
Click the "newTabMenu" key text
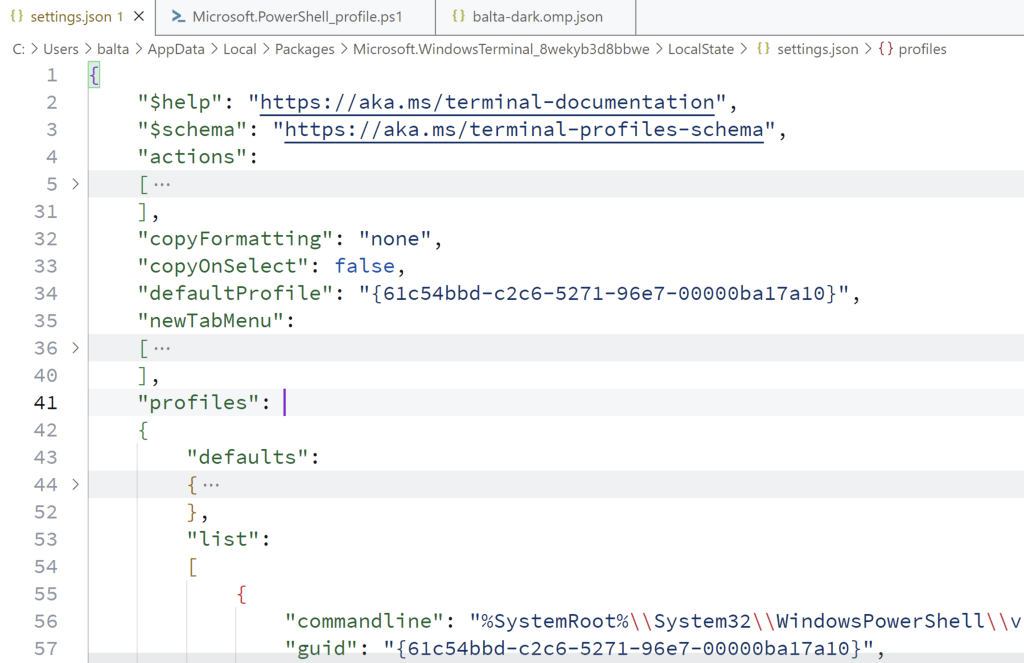[212, 321]
